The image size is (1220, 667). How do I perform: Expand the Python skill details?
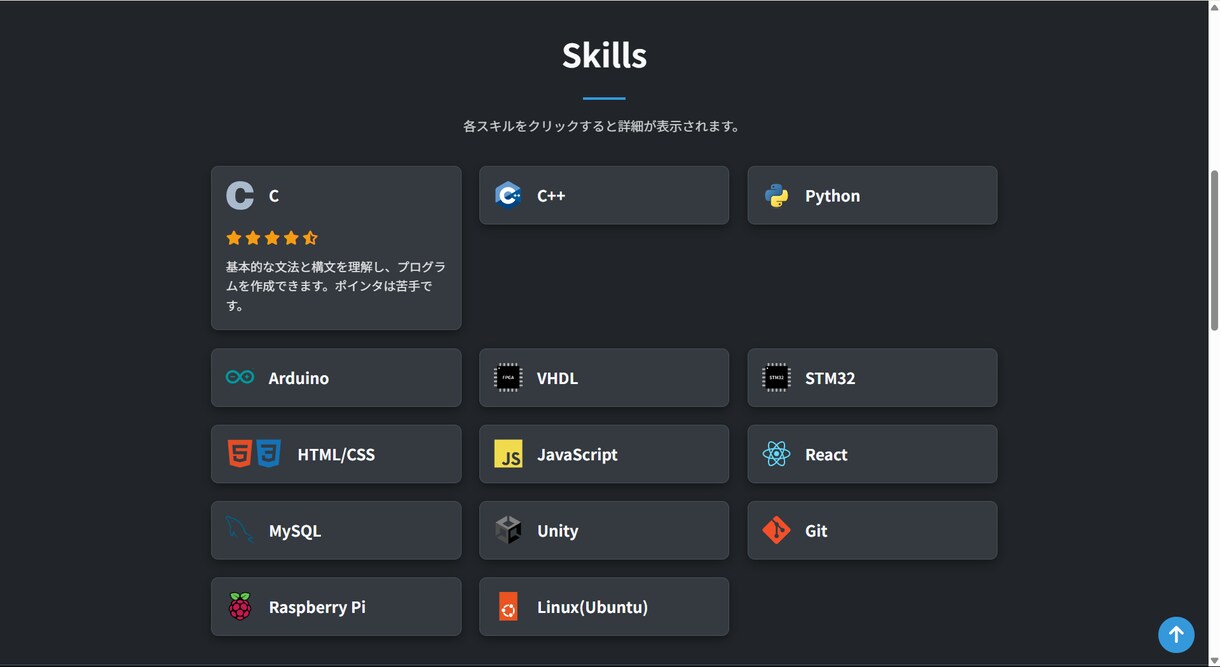[x=872, y=195]
